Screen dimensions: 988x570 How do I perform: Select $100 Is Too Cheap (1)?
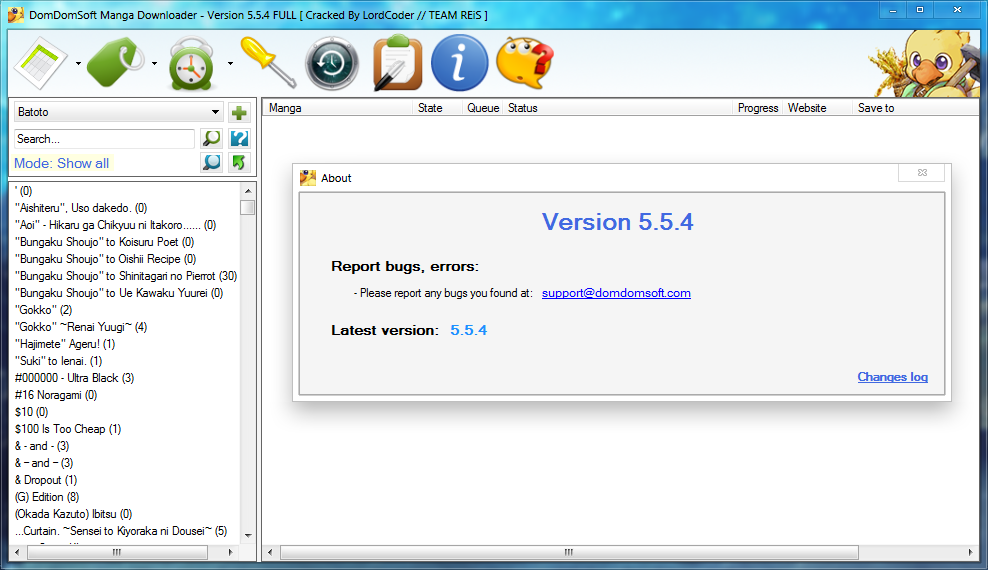(x=68, y=429)
